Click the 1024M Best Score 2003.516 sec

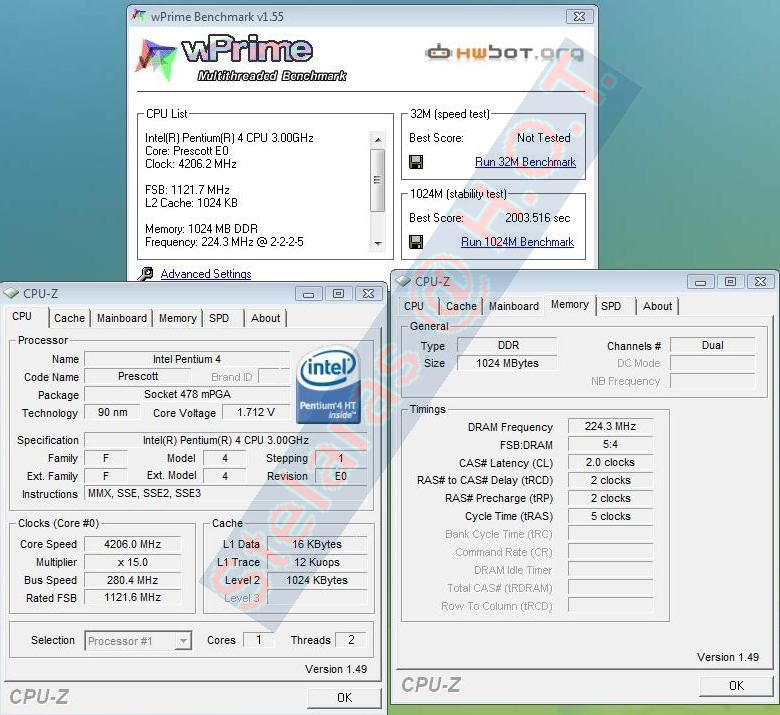[x=538, y=218]
